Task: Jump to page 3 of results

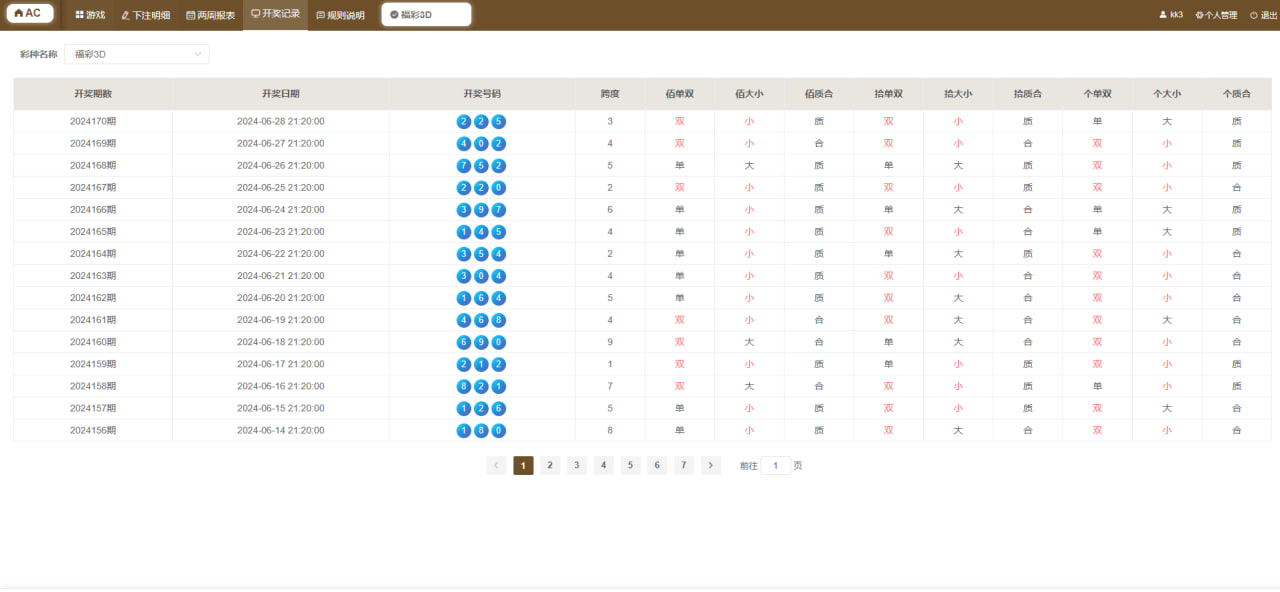Action: (x=577, y=465)
